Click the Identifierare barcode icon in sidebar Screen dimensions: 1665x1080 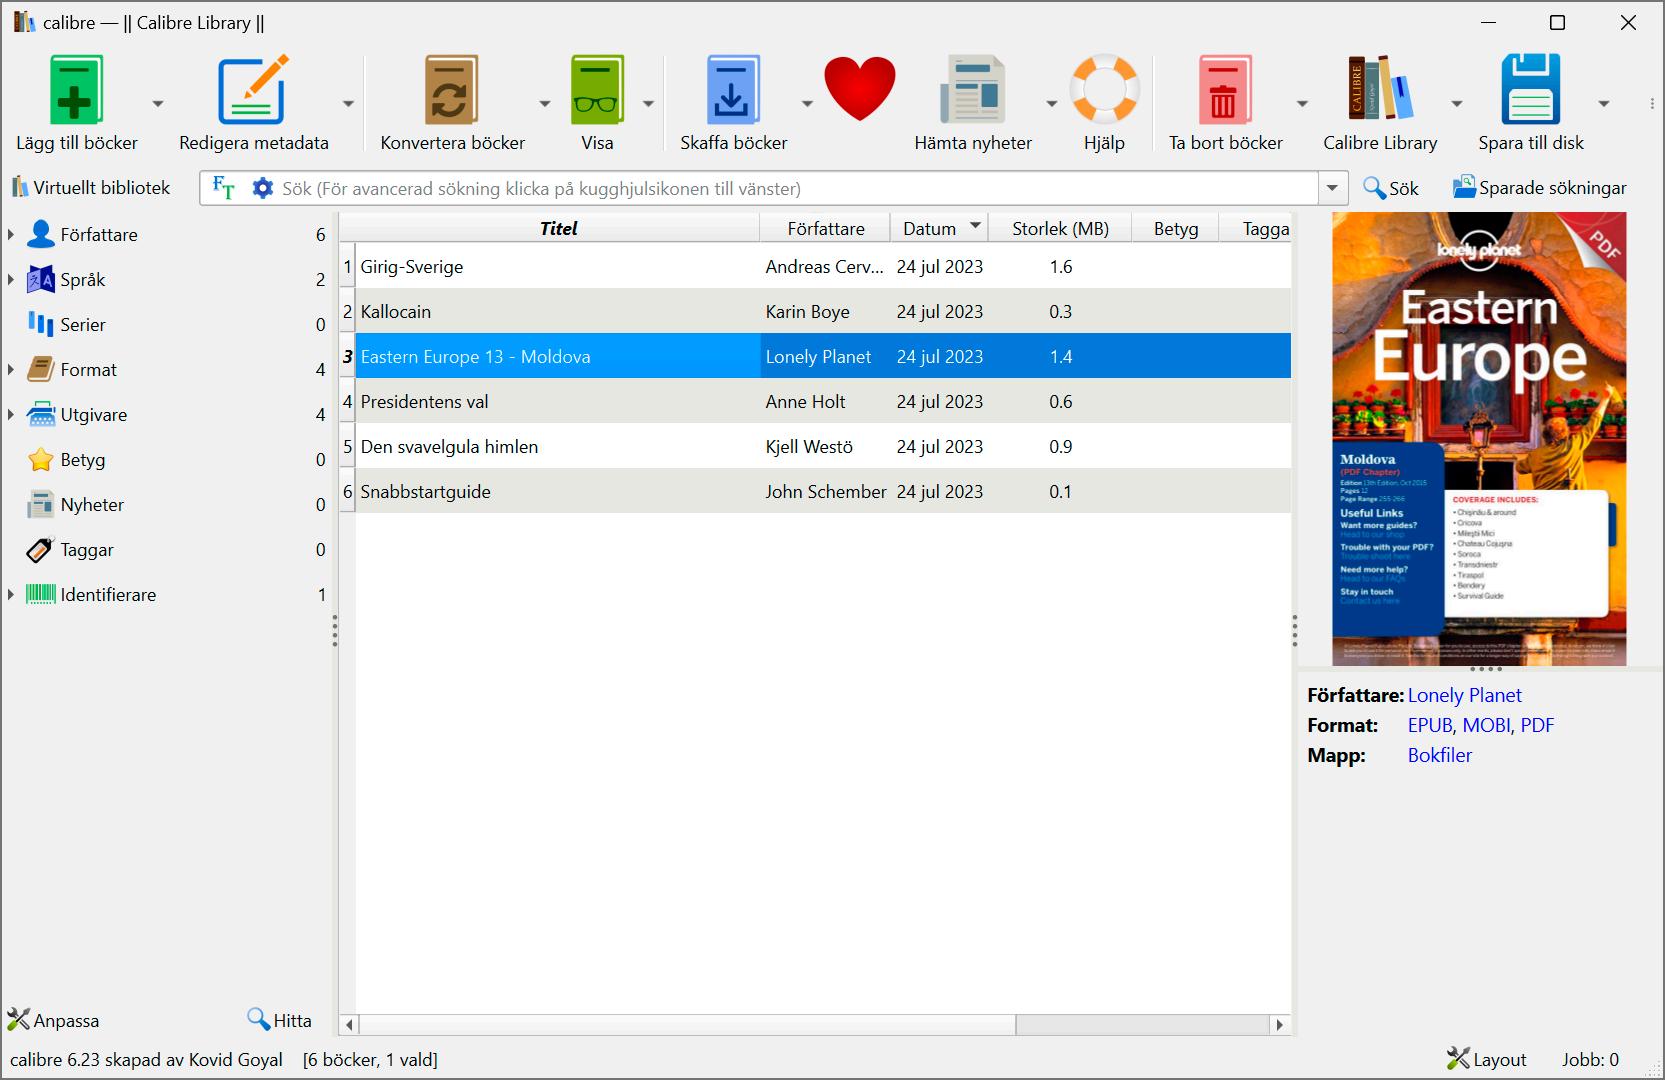[41, 595]
